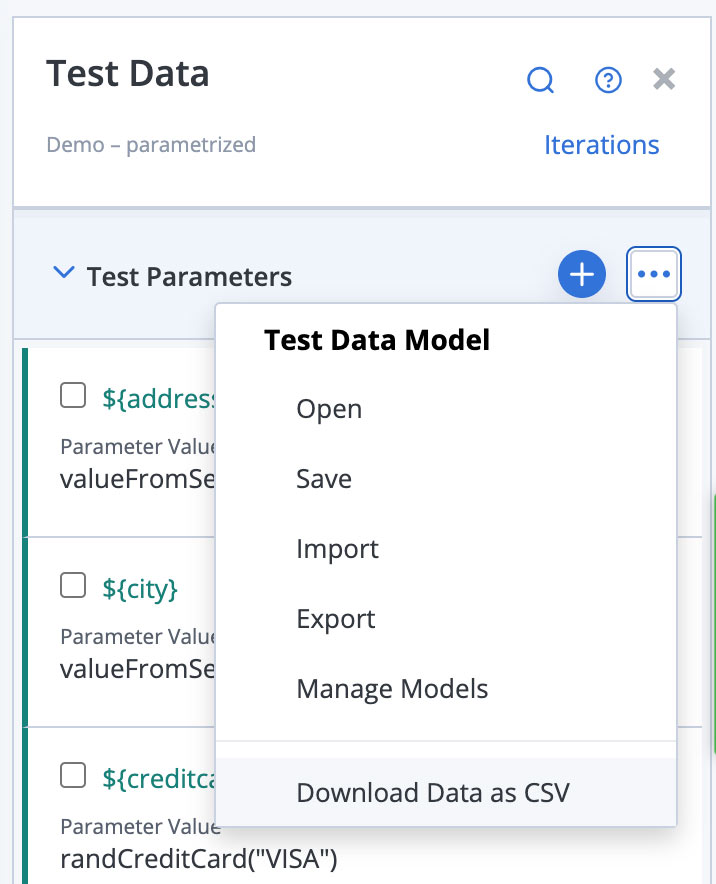
Task: Select Save in the Test Data Model menu
Action: point(323,478)
